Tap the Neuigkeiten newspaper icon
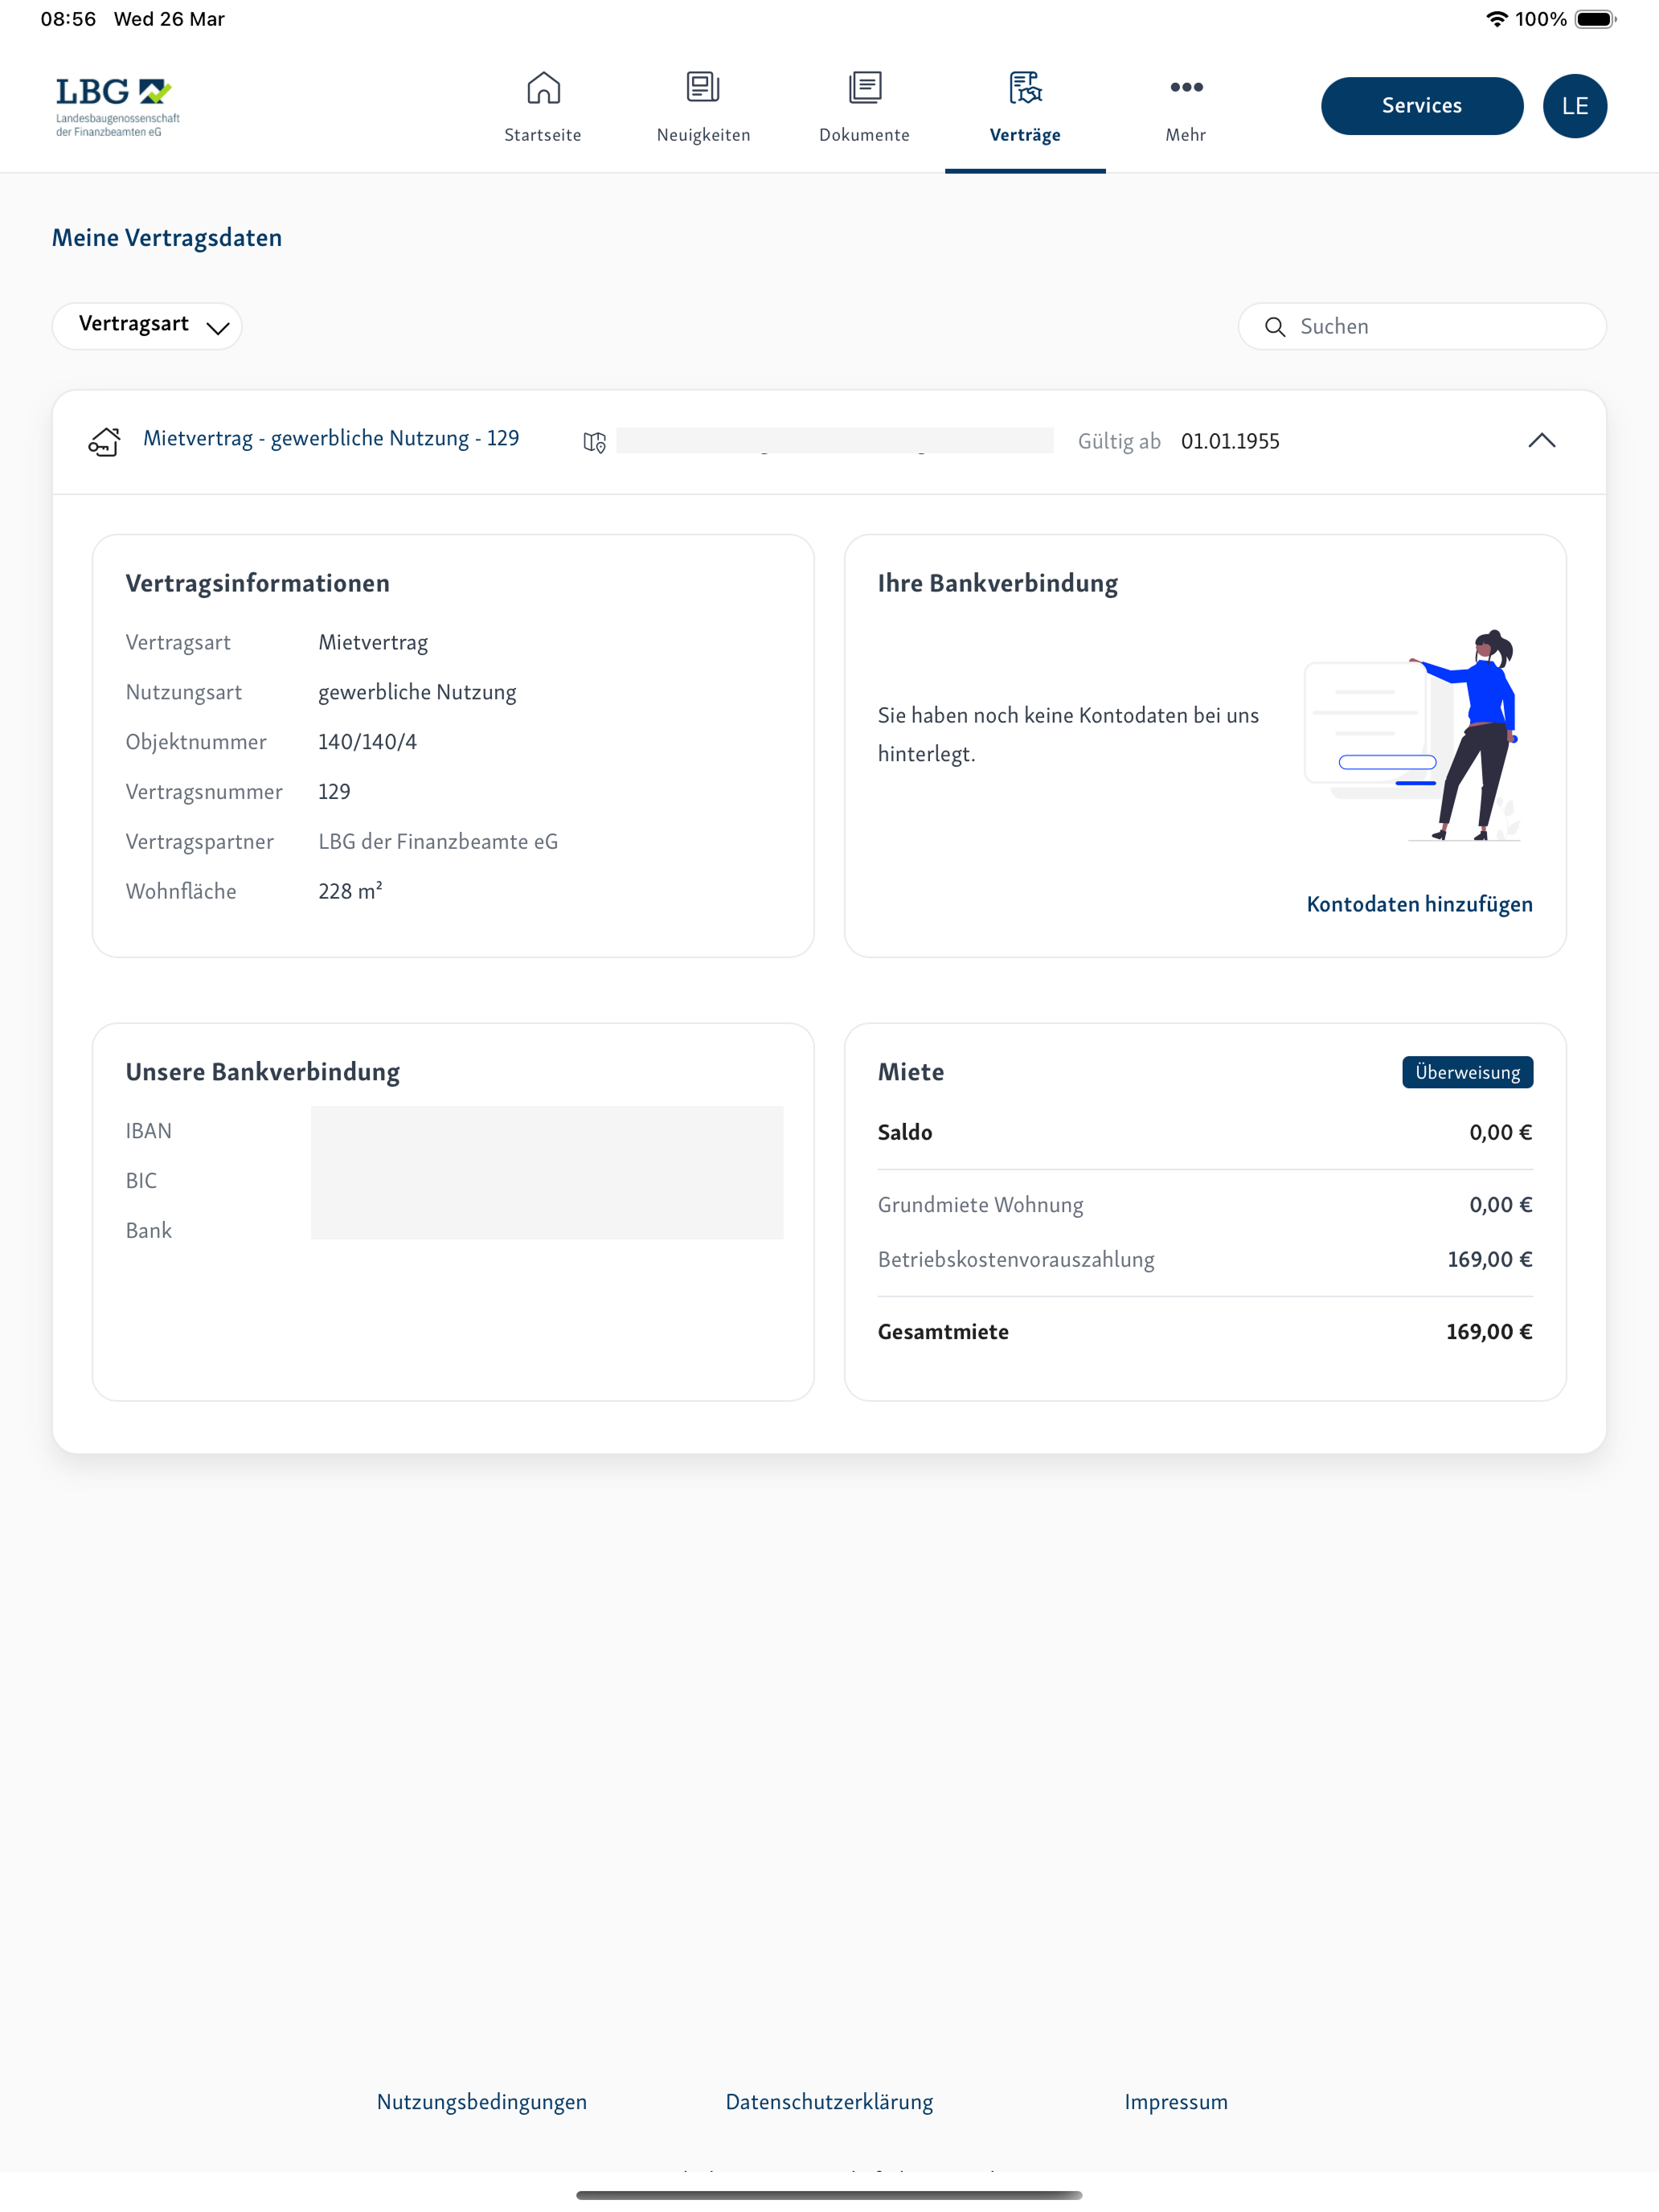1659x2212 pixels. click(x=703, y=88)
